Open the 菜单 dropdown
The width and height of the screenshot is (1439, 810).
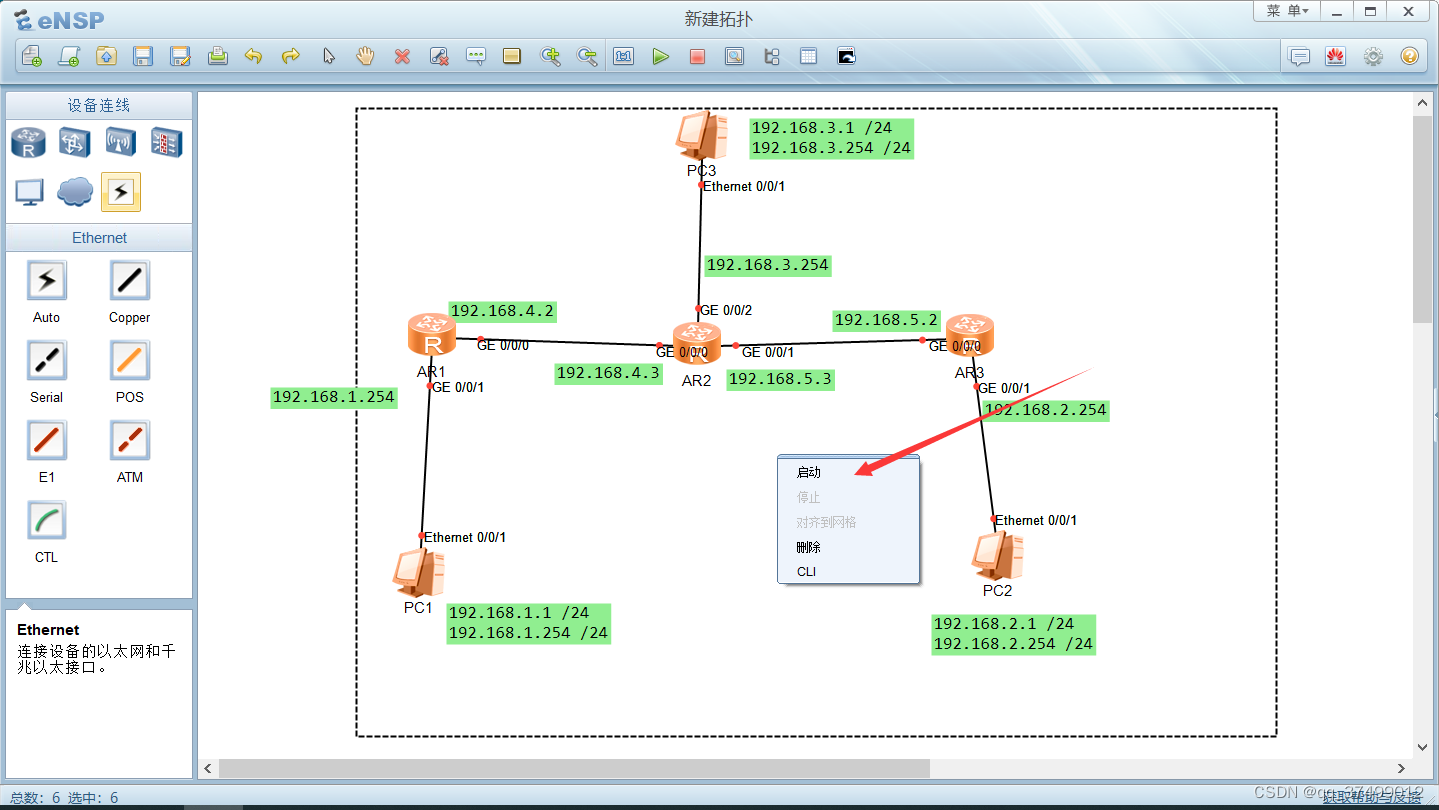coord(1285,11)
